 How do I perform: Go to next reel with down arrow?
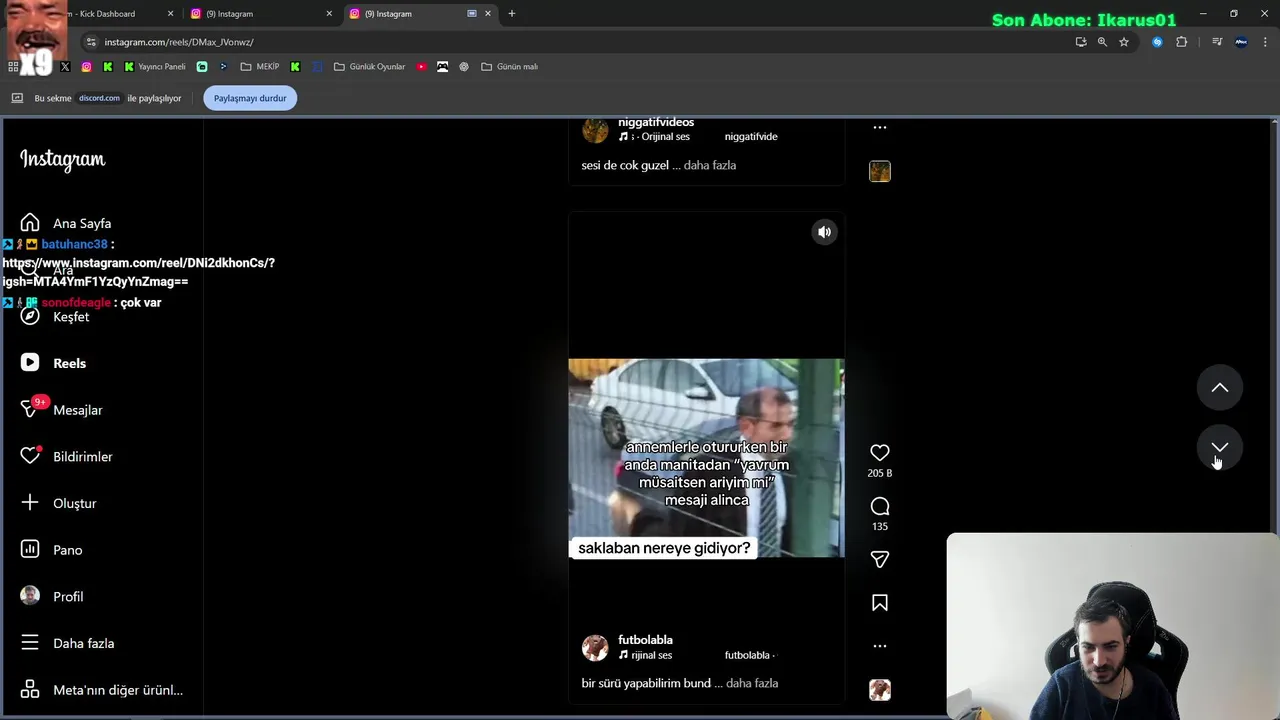(x=1220, y=447)
